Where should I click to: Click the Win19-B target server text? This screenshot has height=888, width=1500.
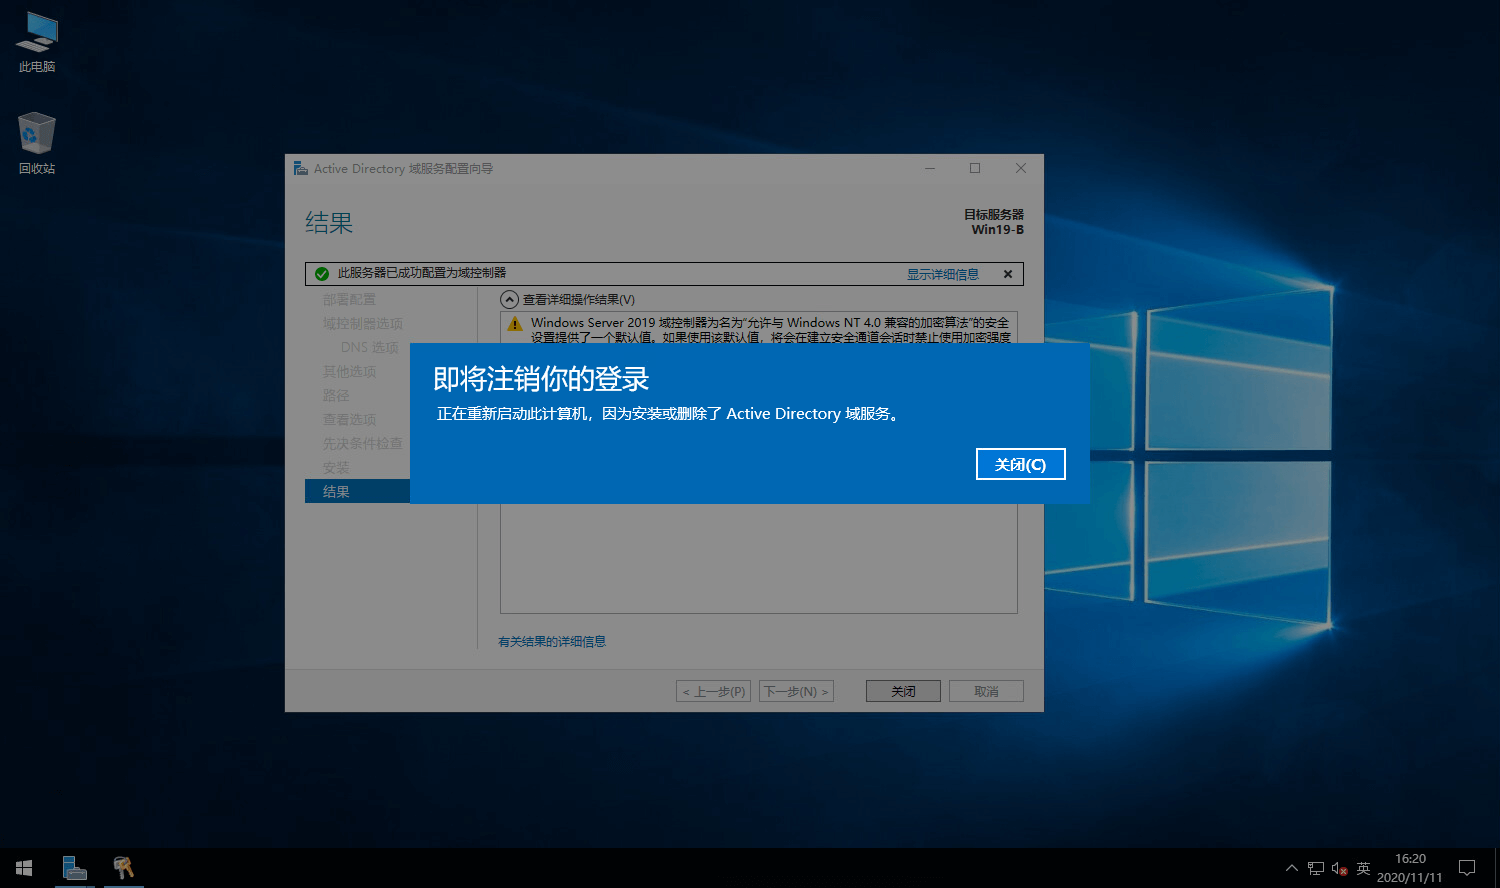(997, 229)
